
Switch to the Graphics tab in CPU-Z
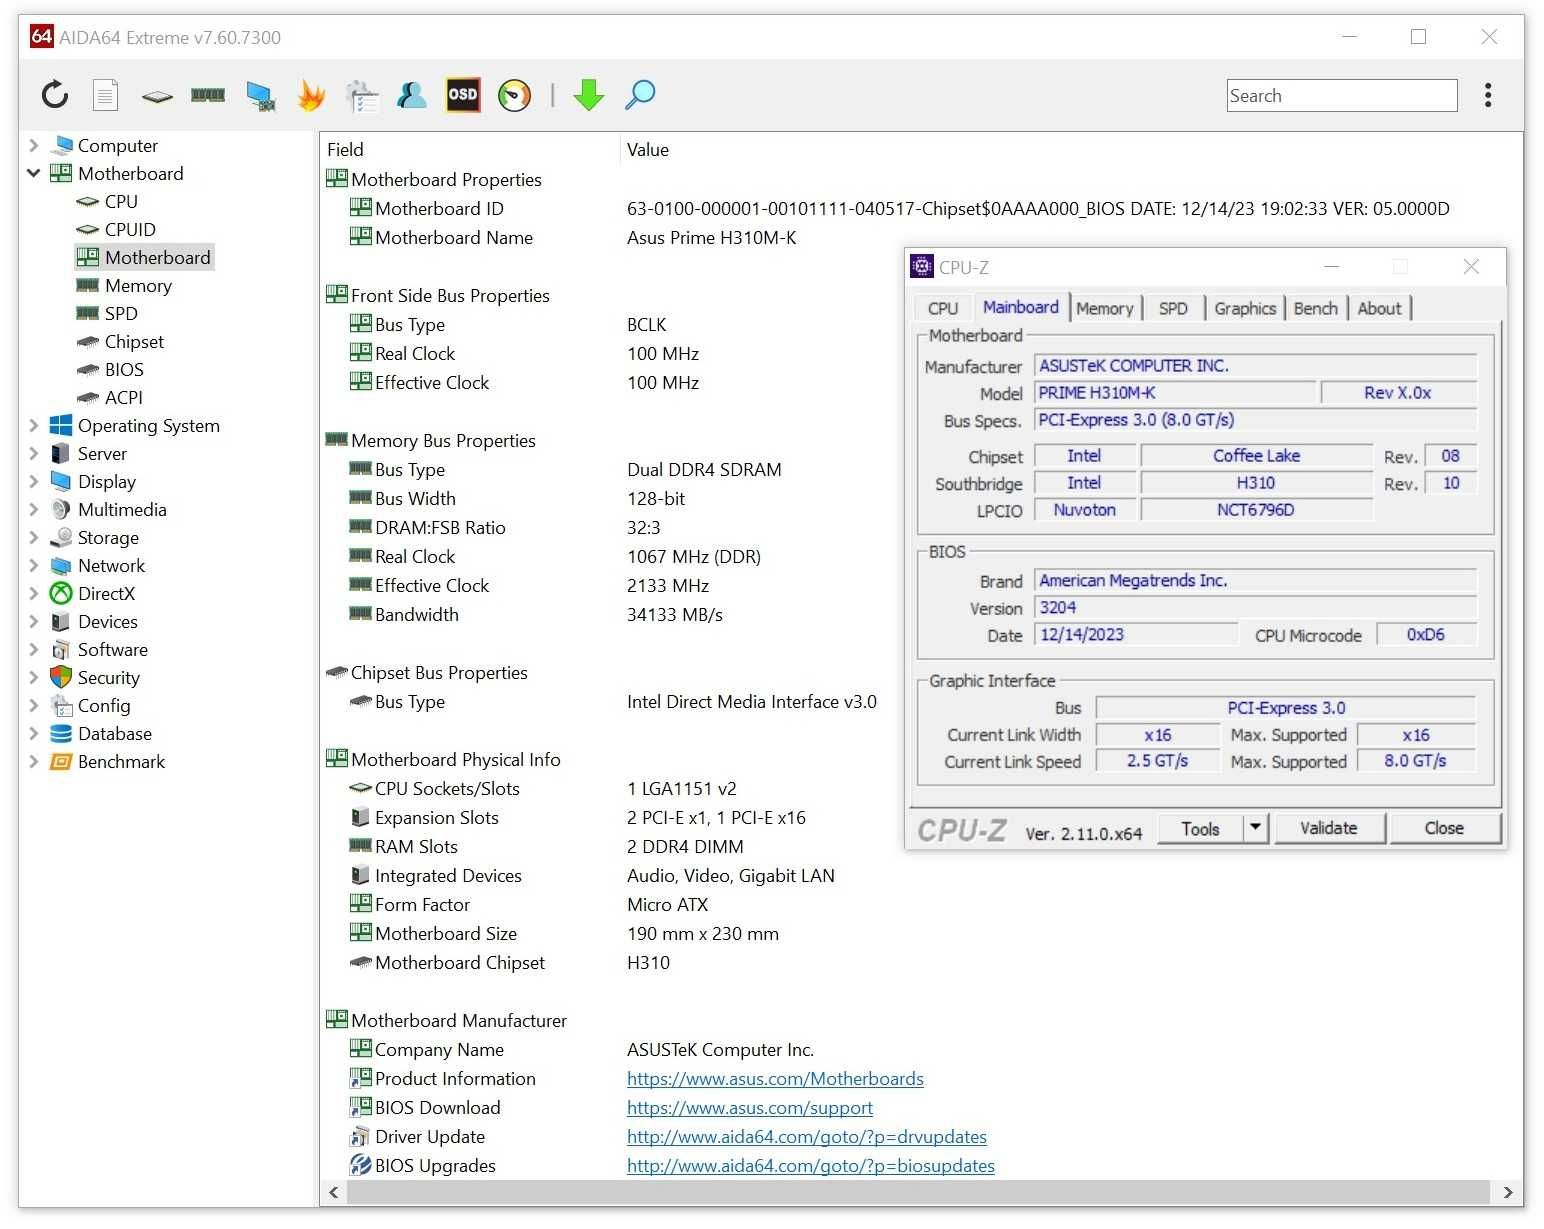coord(1245,308)
